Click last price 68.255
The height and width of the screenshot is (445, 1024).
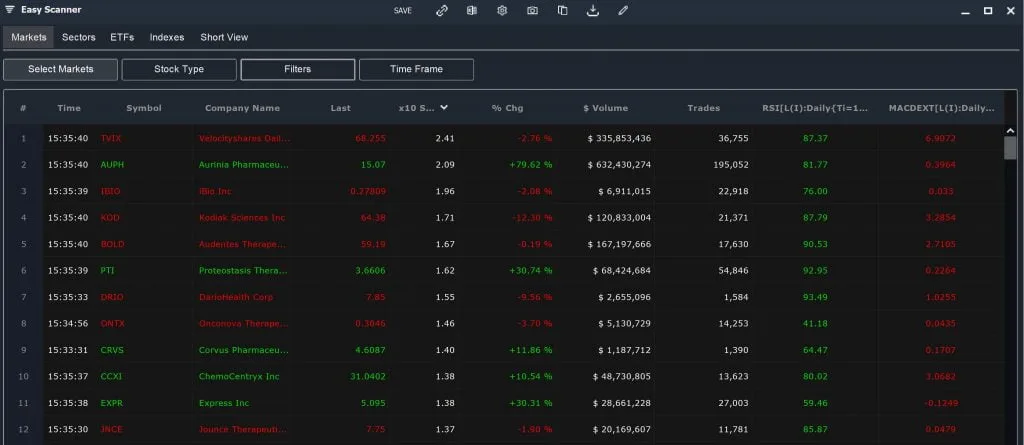tap(370, 139)
